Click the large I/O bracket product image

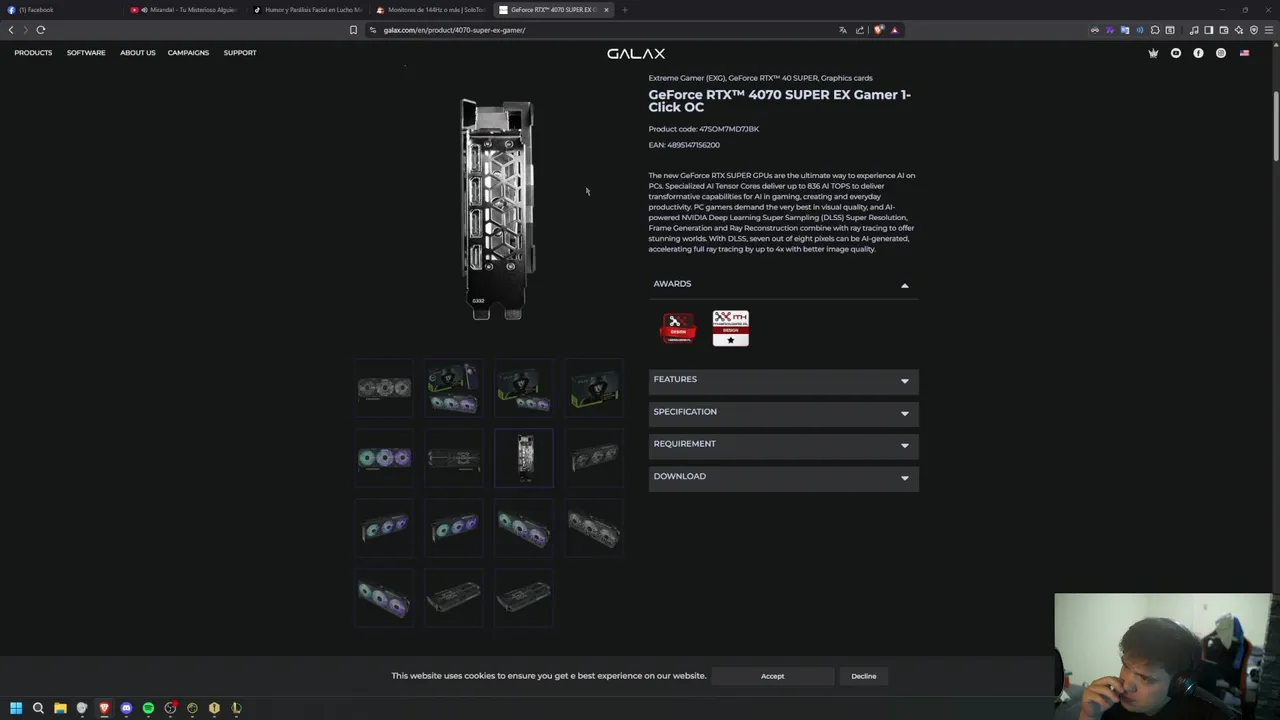tap(497, 209)
